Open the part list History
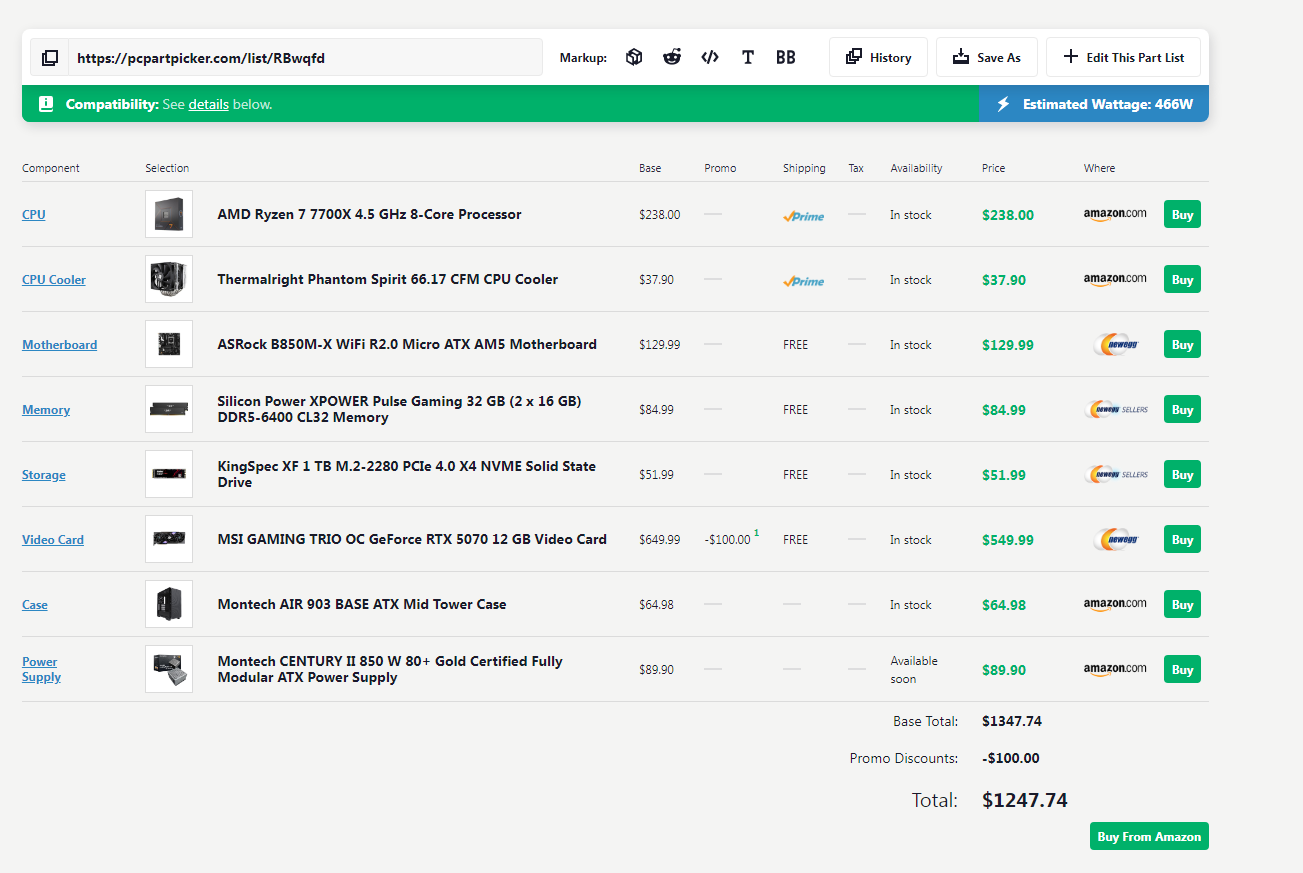Viewport: 1303px width, 873px height. (x=878, y=57)
